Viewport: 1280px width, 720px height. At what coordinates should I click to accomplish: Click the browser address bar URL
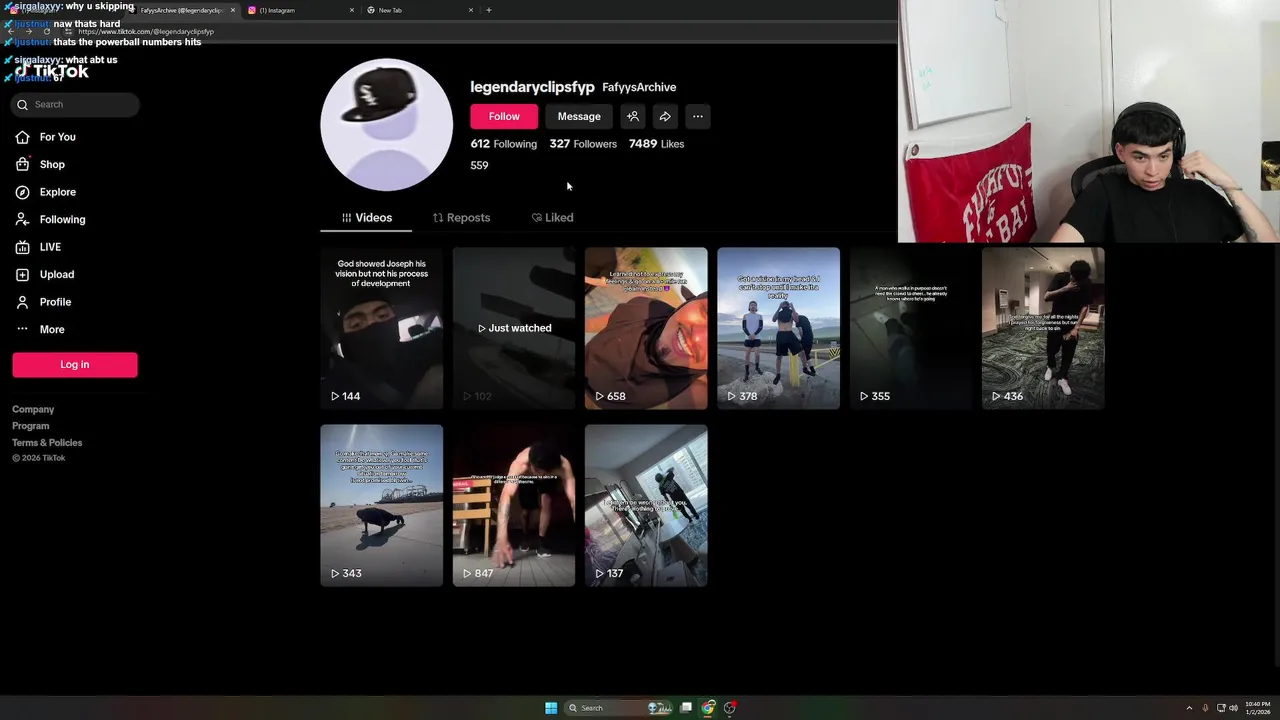point(146,31)
